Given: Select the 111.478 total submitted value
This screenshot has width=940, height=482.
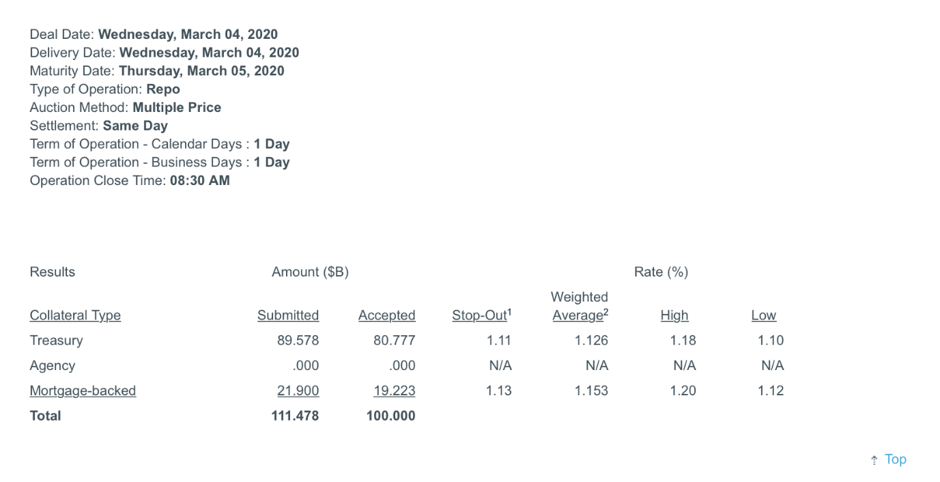Looking at the screenshot, I should 295,416.
